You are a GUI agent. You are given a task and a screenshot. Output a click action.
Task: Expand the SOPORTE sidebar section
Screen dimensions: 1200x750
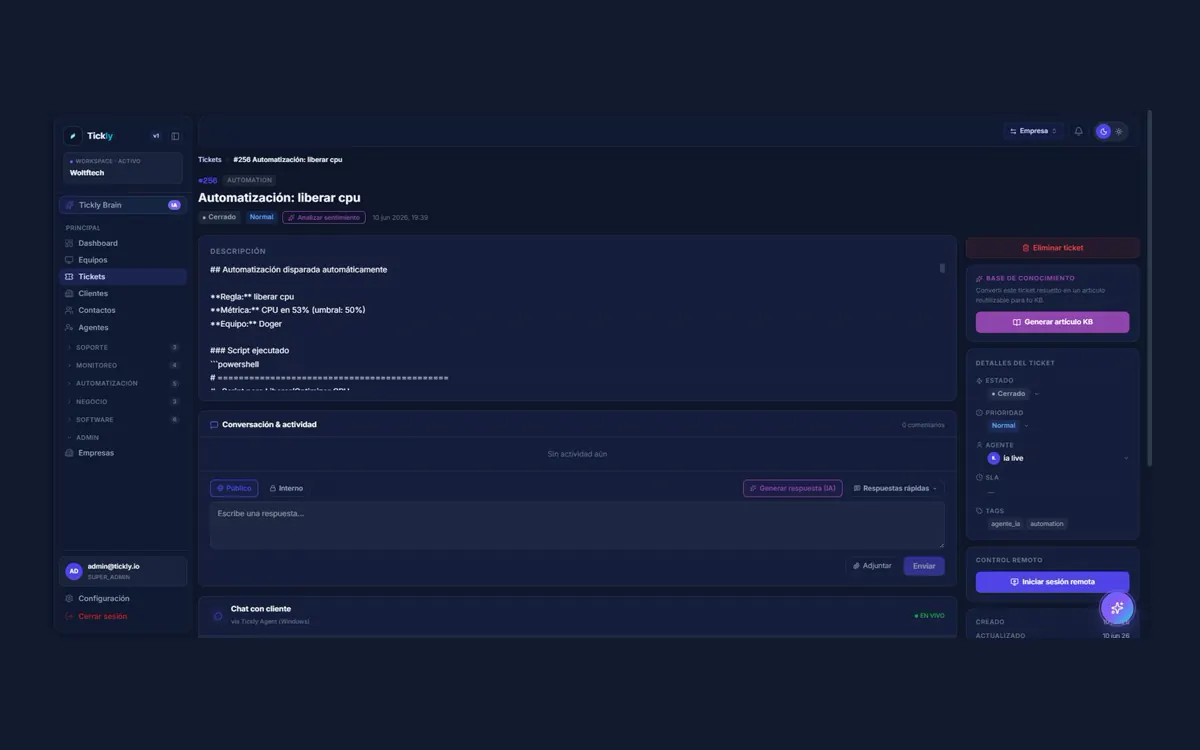tap(123, 347)
